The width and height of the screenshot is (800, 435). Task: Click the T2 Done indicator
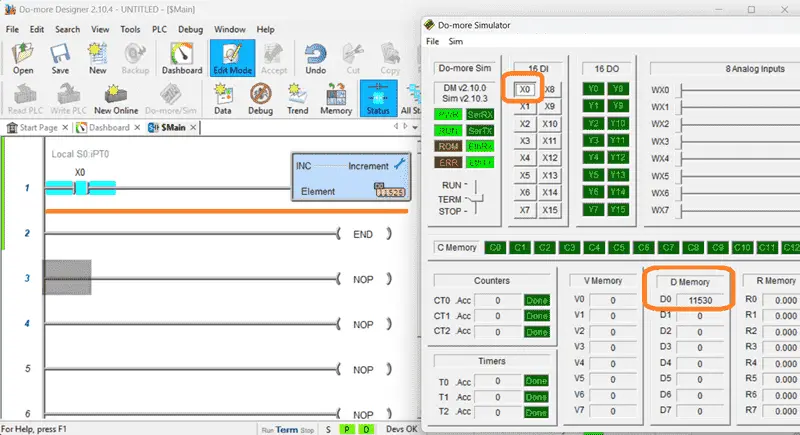pyautogui.click(x=536, y=412)
